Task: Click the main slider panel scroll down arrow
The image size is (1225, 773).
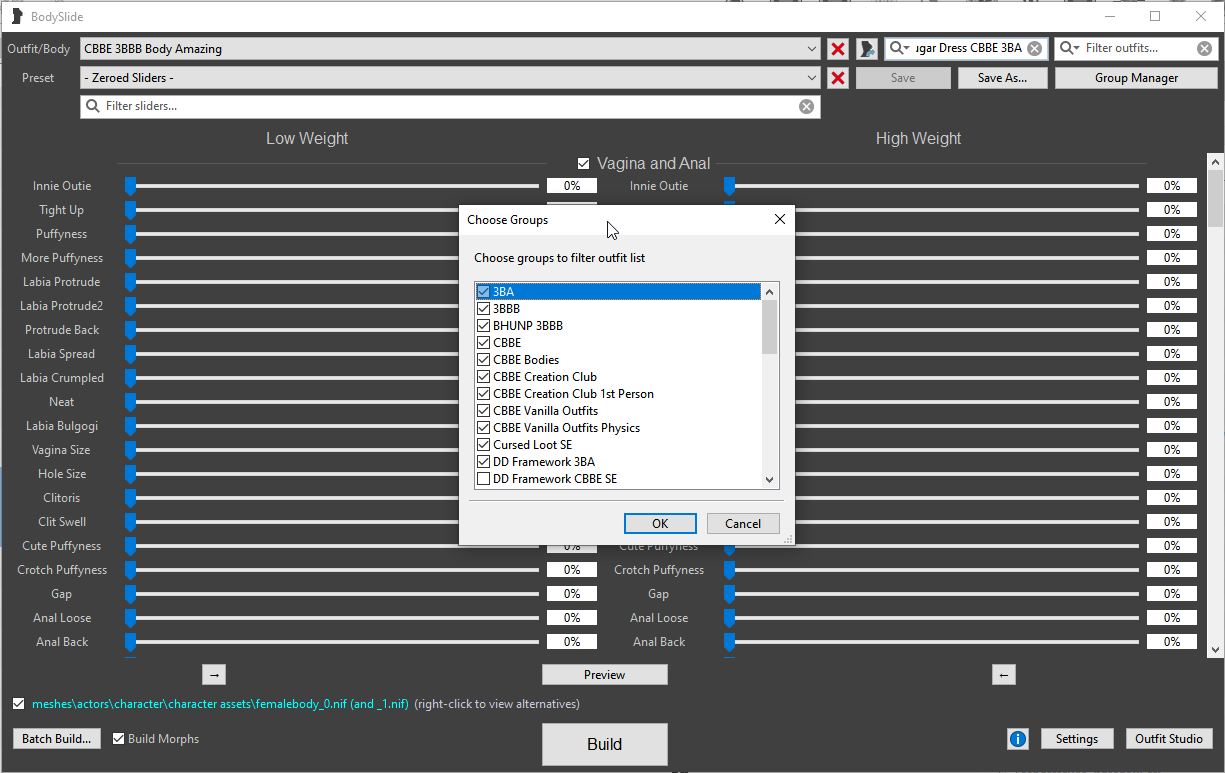Action: pos(1215,650)
